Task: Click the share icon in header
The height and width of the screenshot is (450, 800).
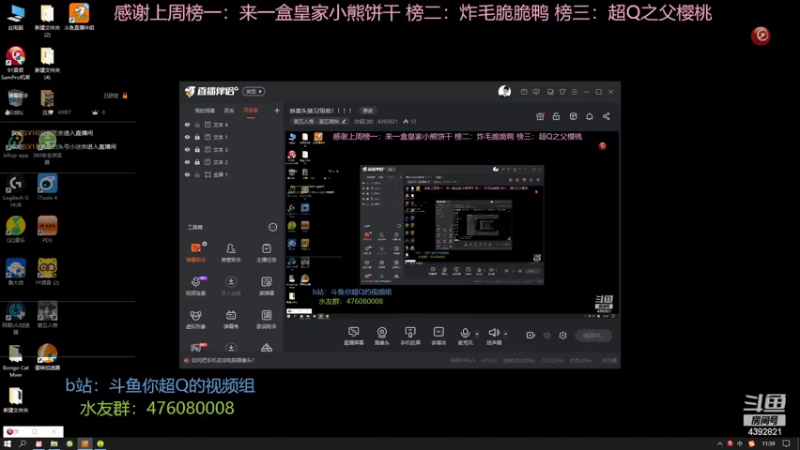Action: coord(606,116)
